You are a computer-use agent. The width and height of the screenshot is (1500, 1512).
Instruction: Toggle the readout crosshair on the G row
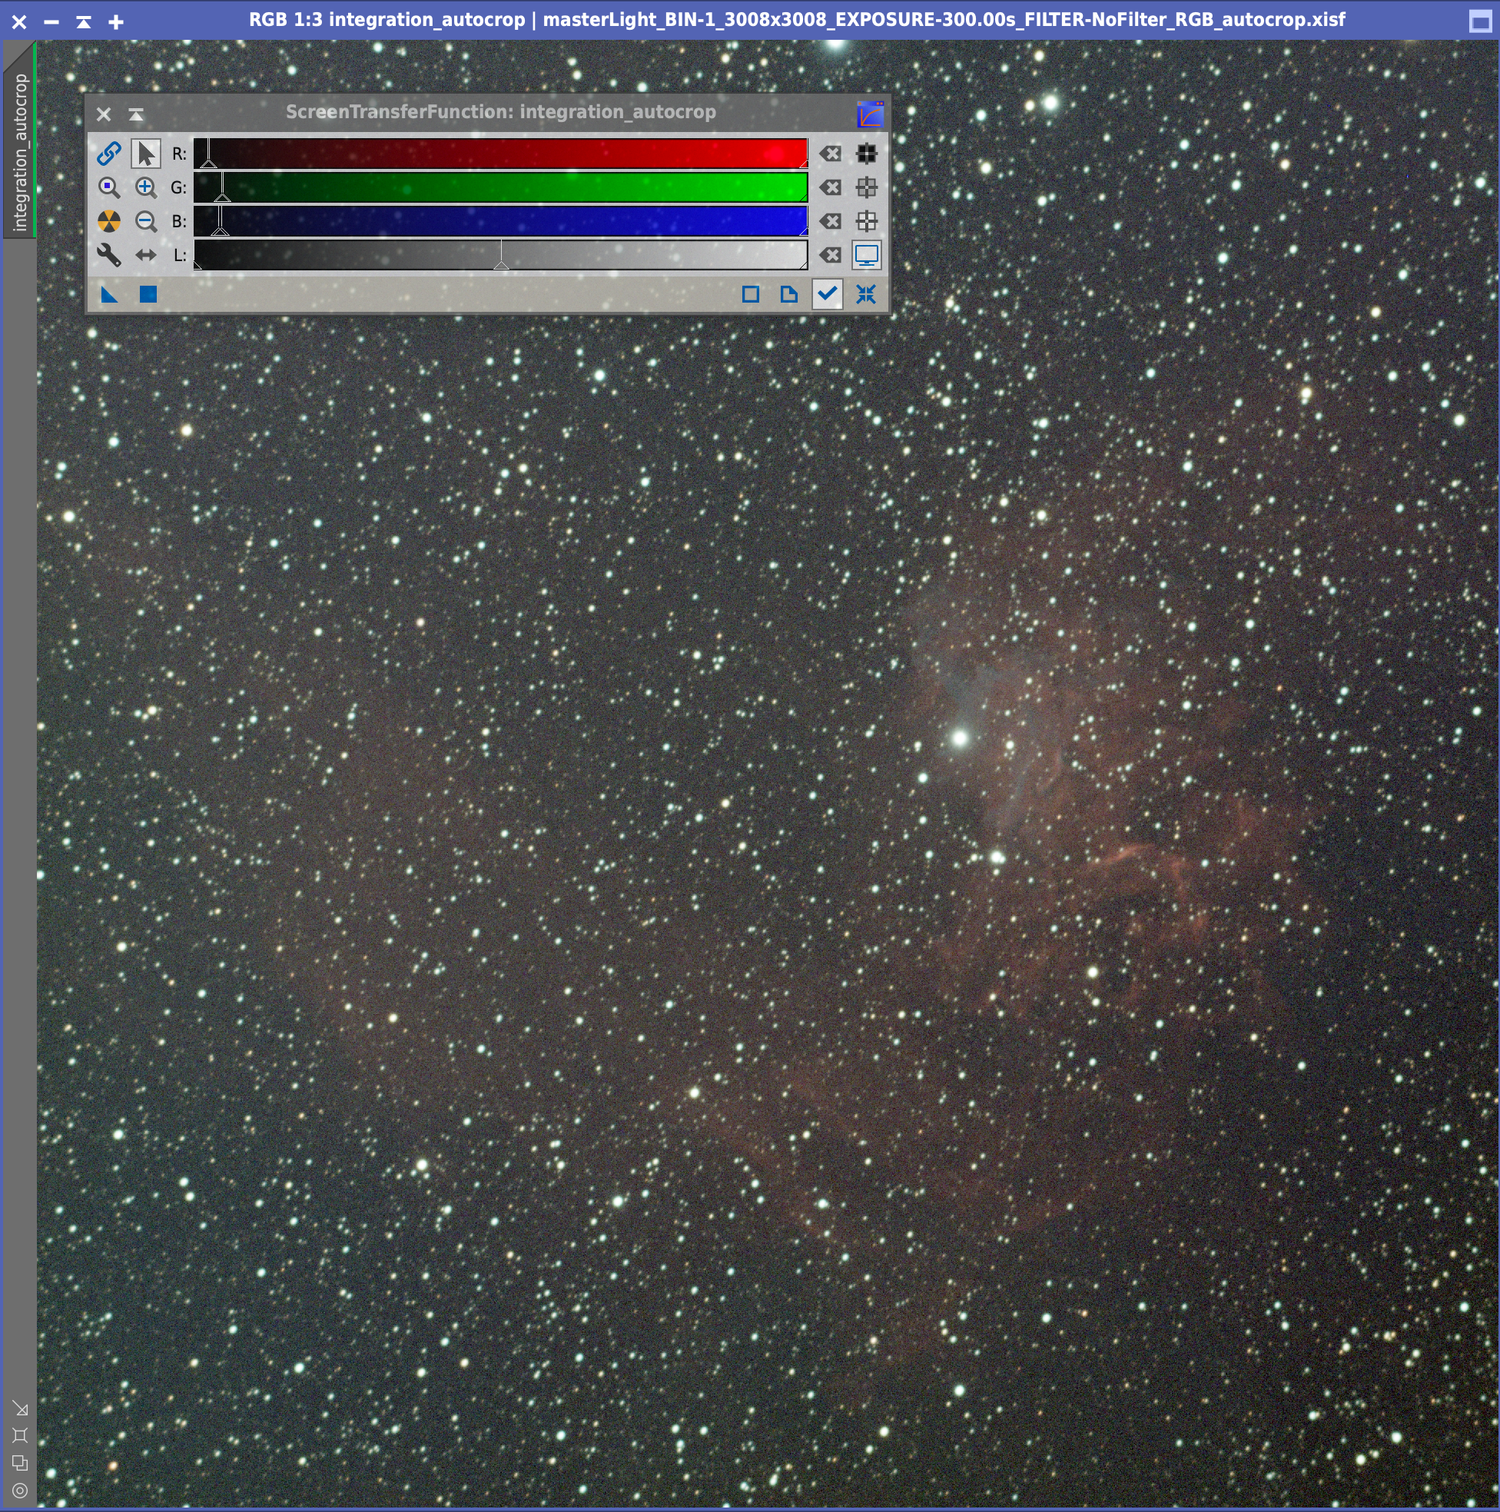(867, 187)
